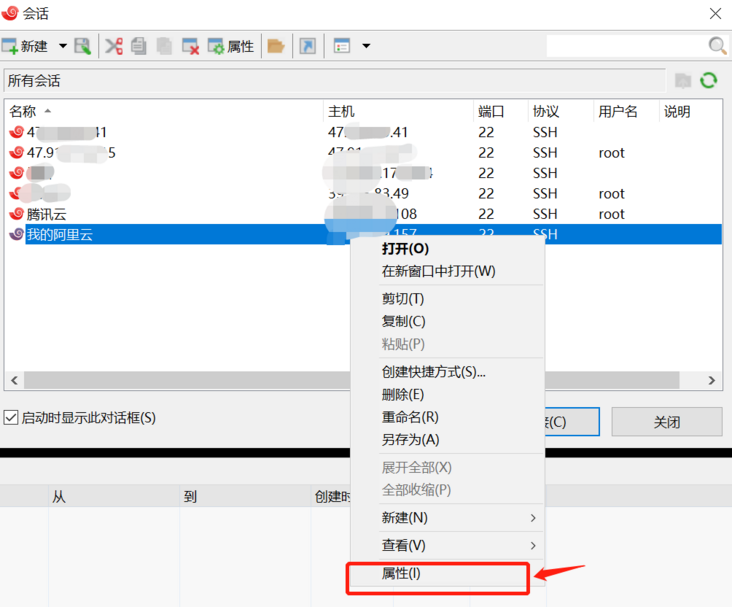The width and height of the screenshot is (732, 607).
Task: Open the dropdown arrow beside 新建
Action: tap(63, 46)
